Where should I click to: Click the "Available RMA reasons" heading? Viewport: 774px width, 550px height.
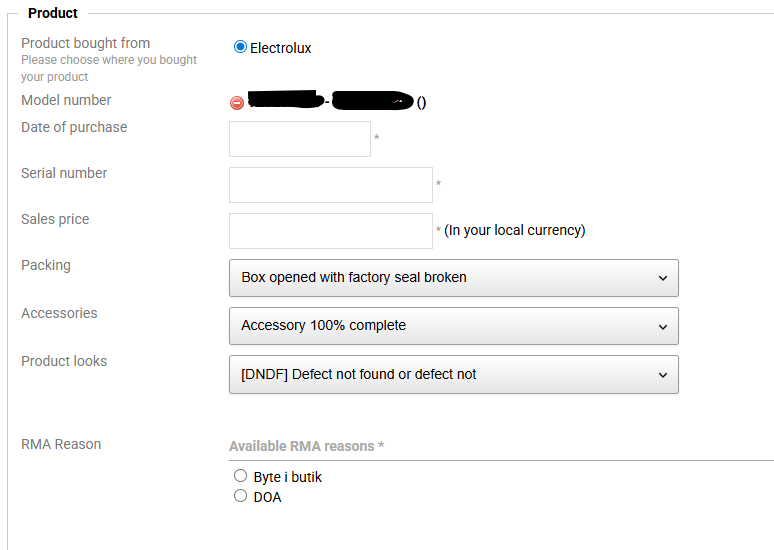tap(306, 446)
